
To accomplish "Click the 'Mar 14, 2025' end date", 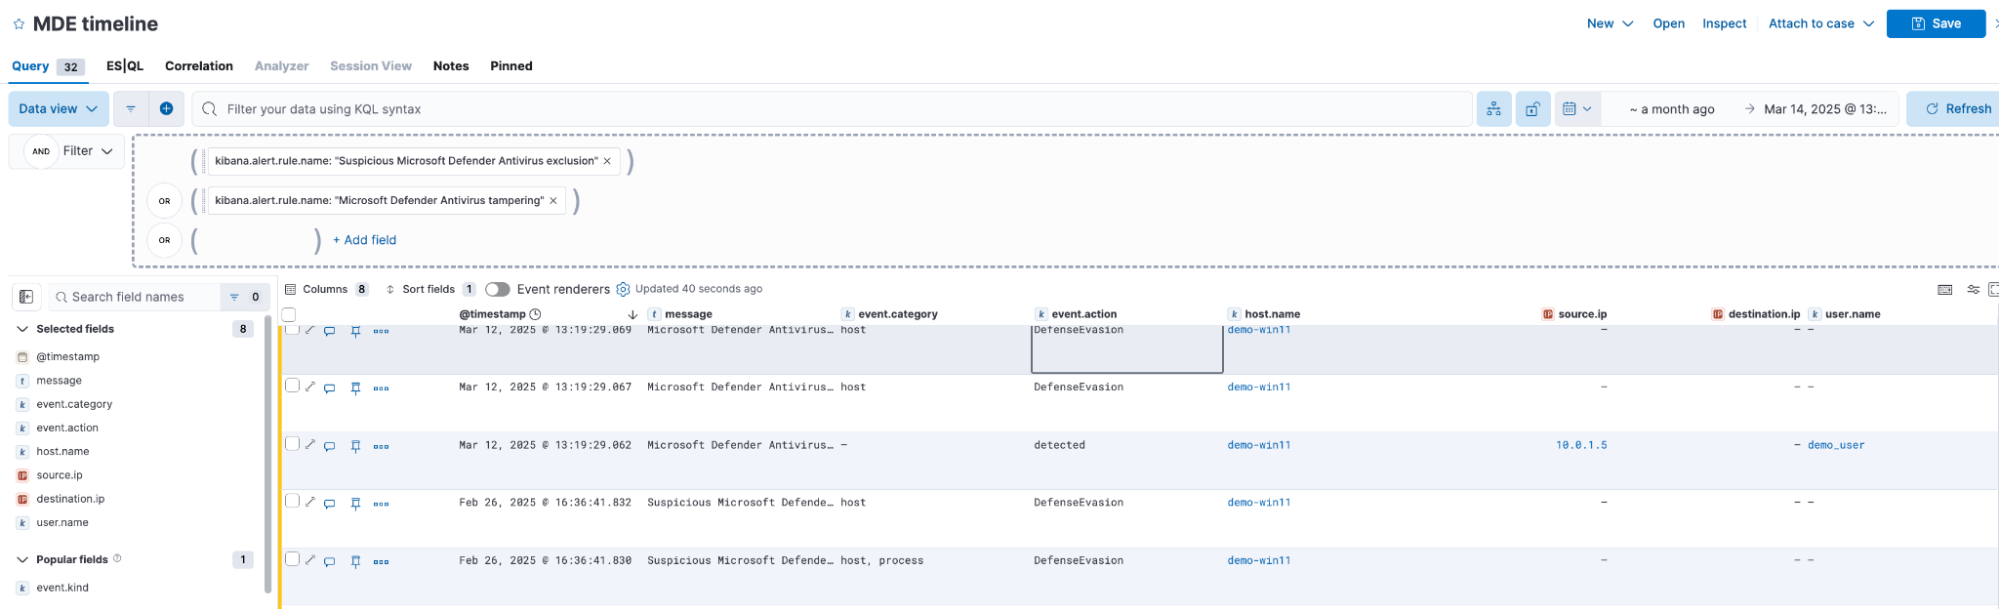I will (1825, 109).
